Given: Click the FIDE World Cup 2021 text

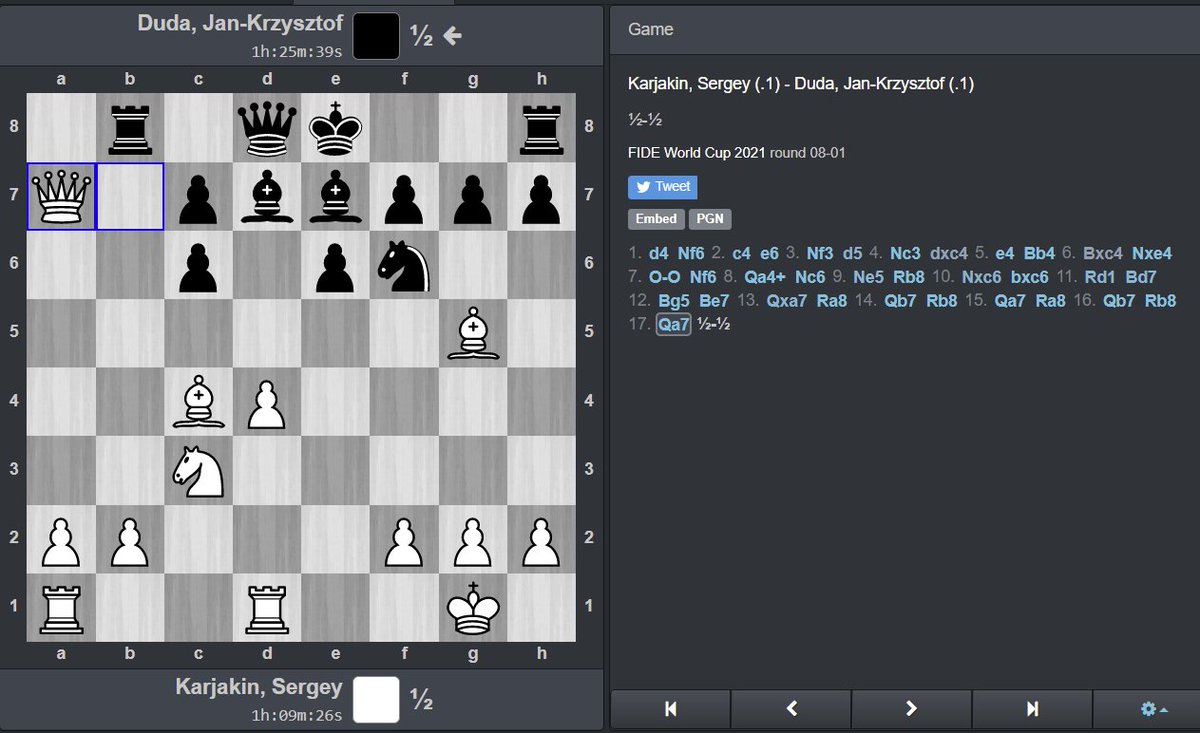Looking at the screenshot, I should coord(696,154).
